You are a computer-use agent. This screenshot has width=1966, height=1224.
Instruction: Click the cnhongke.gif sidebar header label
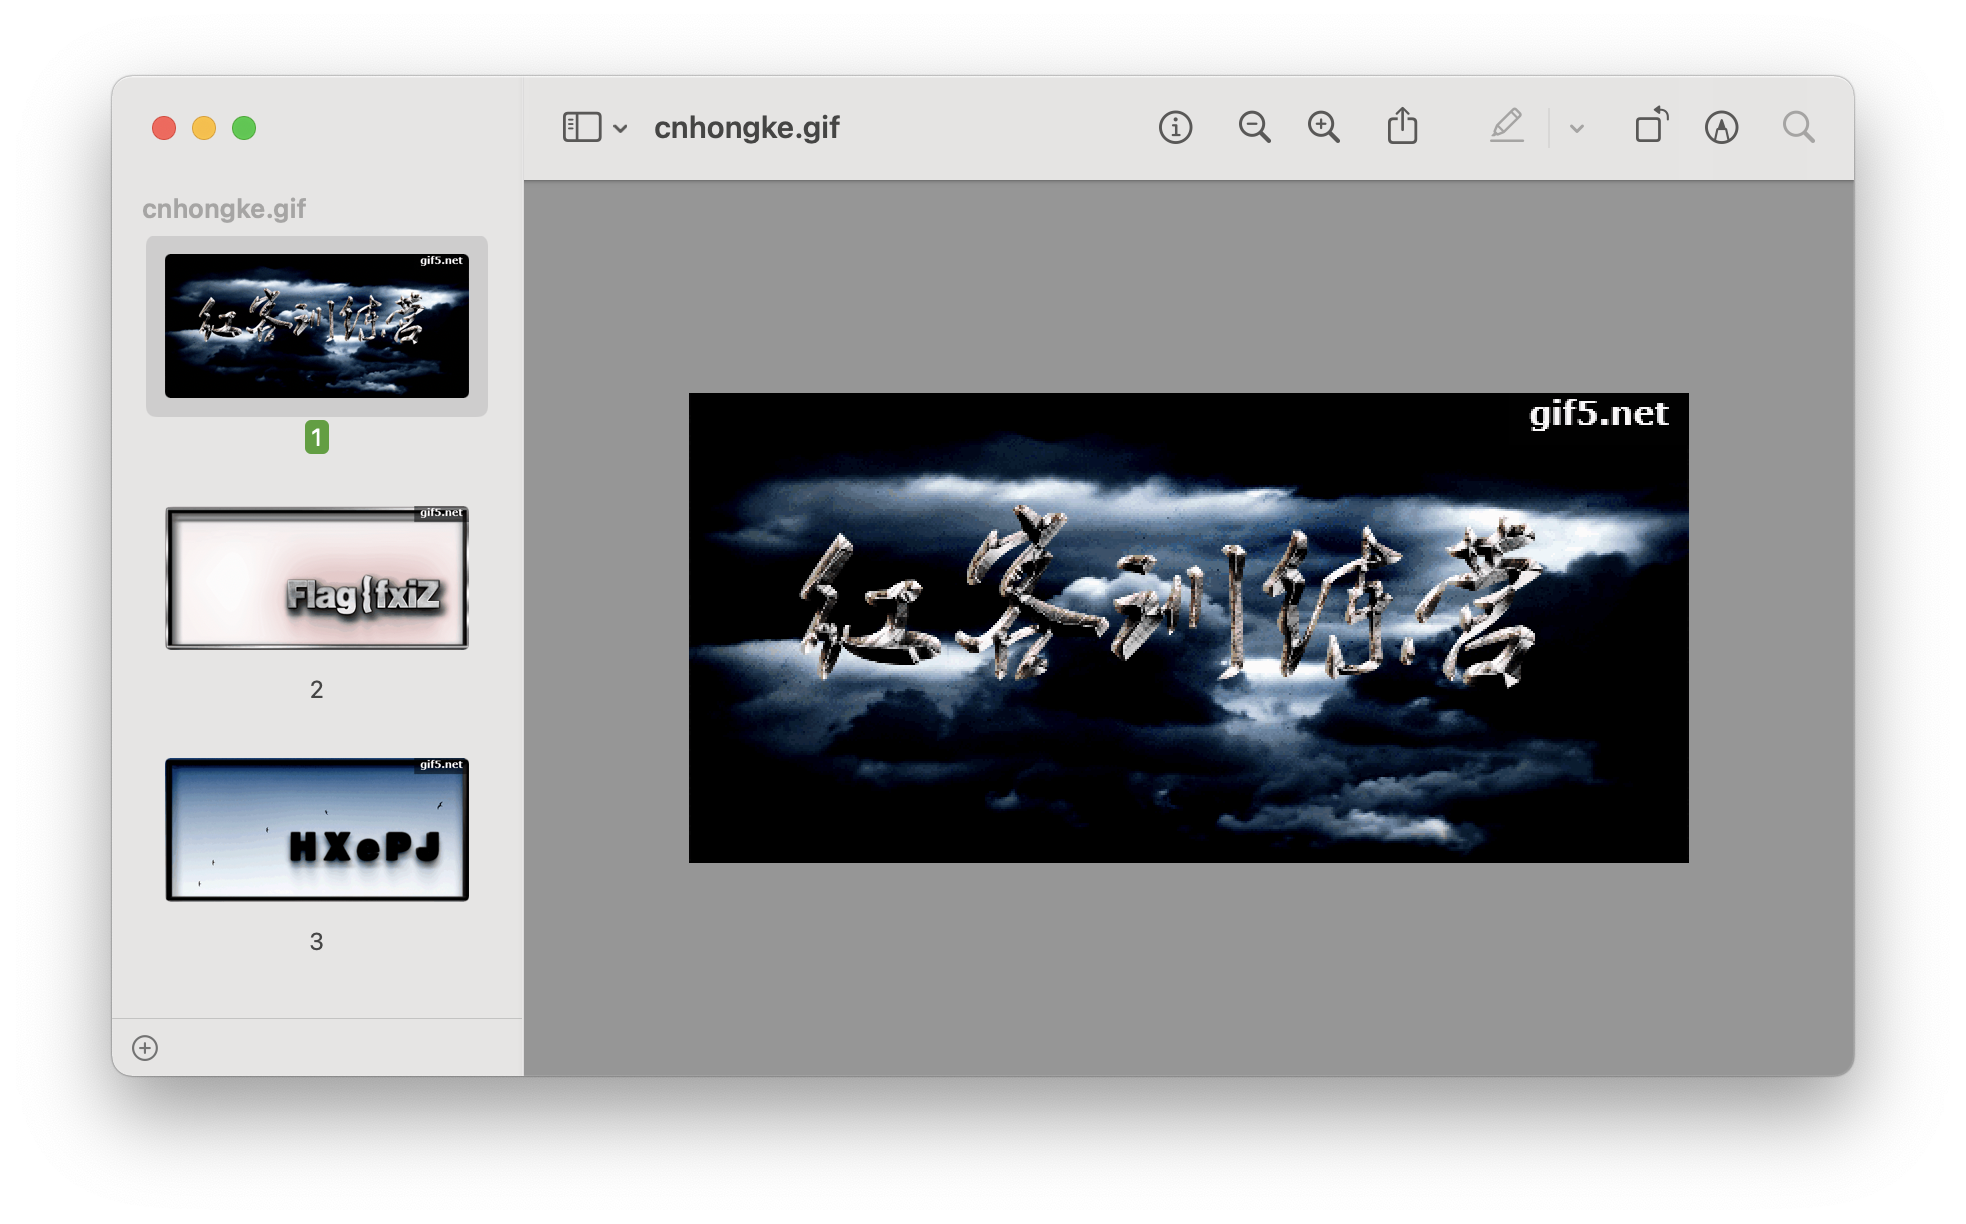click(224, 208)
